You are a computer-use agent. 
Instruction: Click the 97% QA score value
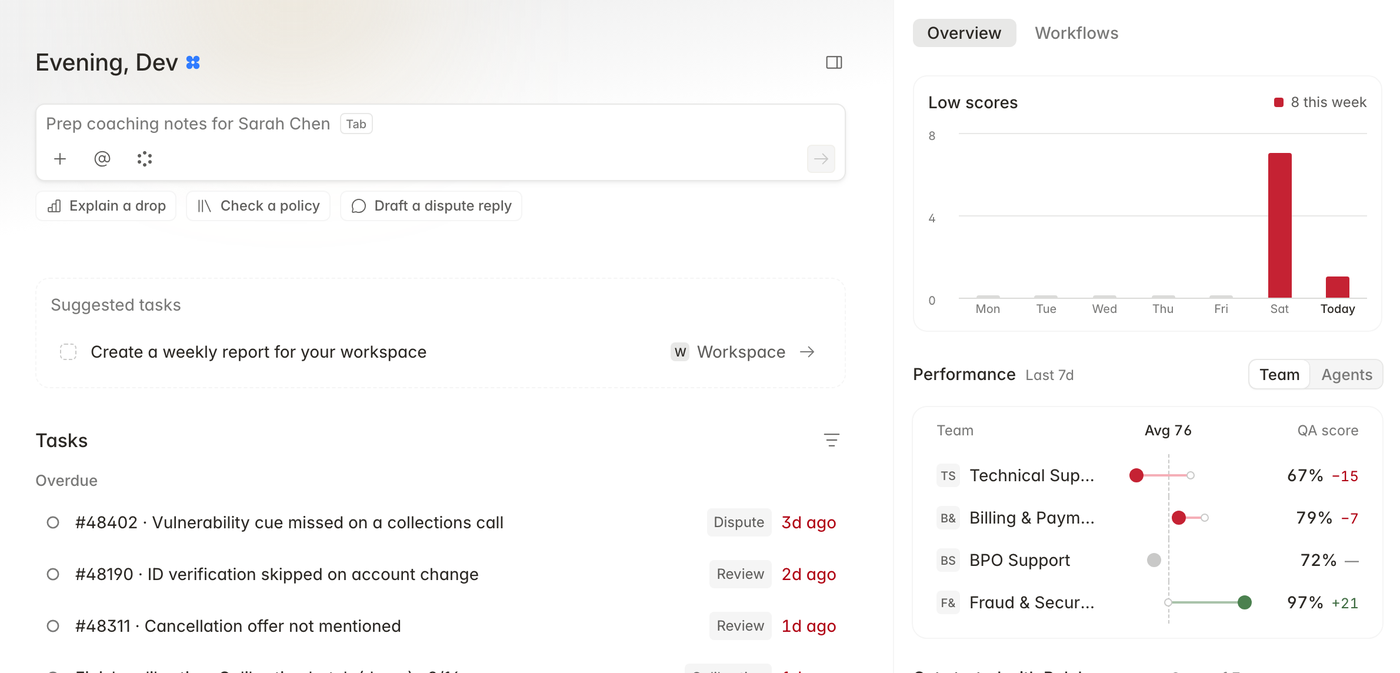[x=1305, y=602]
